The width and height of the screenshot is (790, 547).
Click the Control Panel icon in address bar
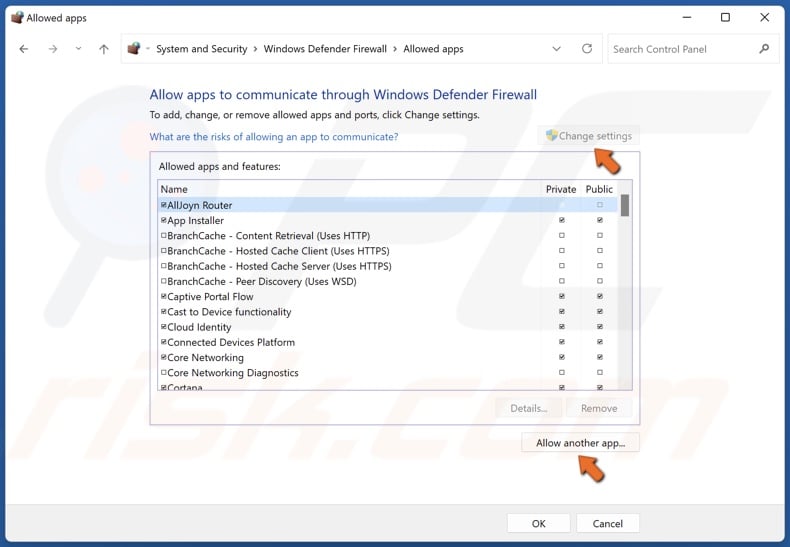pos(134,49)
